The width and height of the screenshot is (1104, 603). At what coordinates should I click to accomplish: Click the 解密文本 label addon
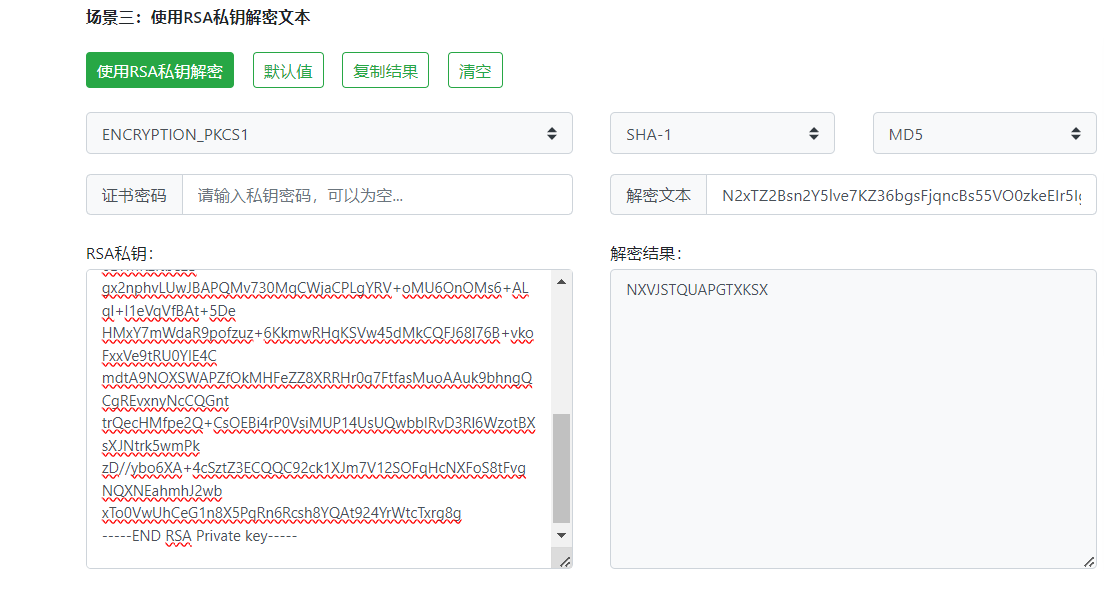click(x=658, y=195)
